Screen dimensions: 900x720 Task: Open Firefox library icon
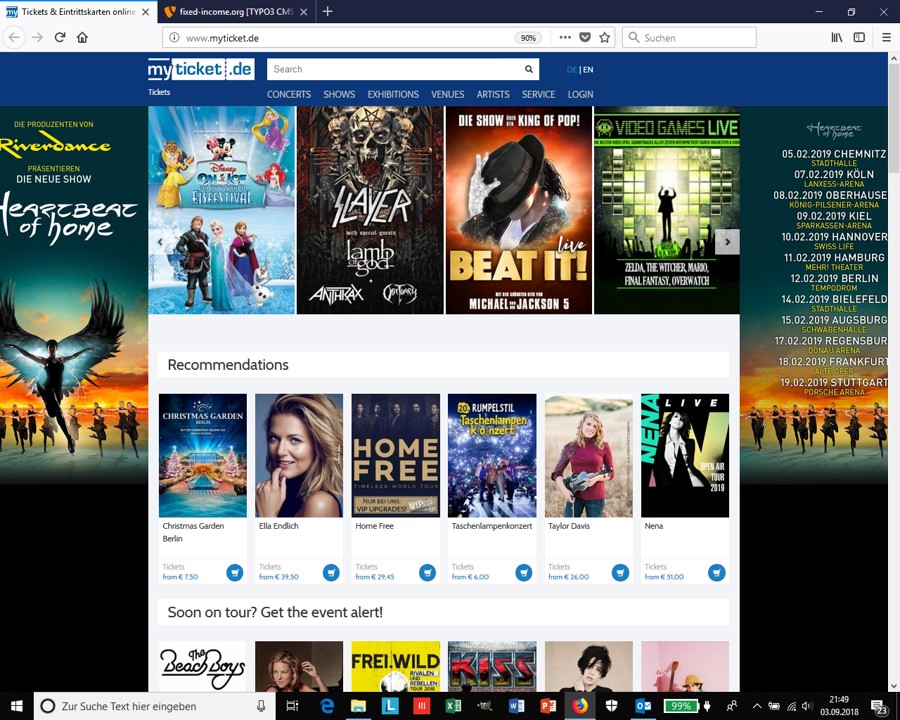coord(837,37)
